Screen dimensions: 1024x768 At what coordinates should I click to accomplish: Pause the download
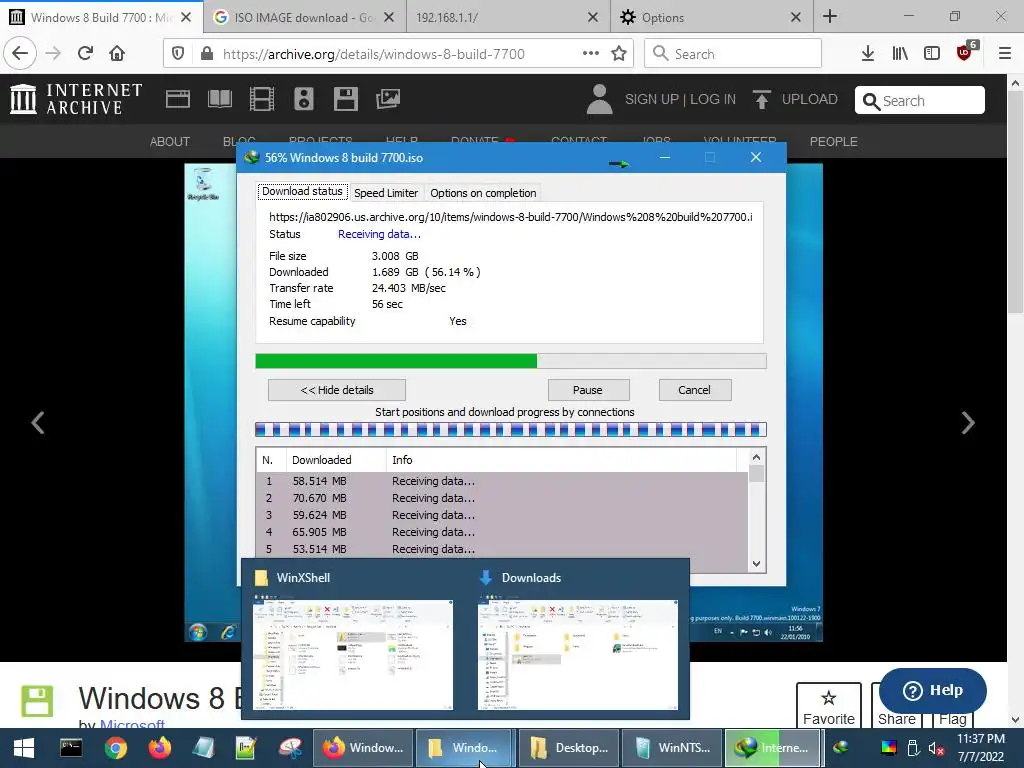[588, 390]
